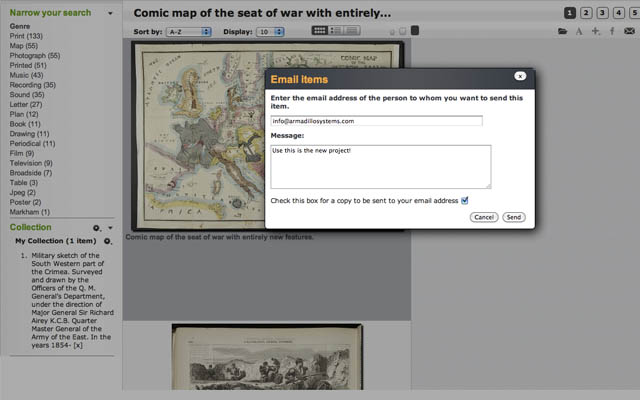
Task: Open the Display count dropdown
Action: [270, 32]
